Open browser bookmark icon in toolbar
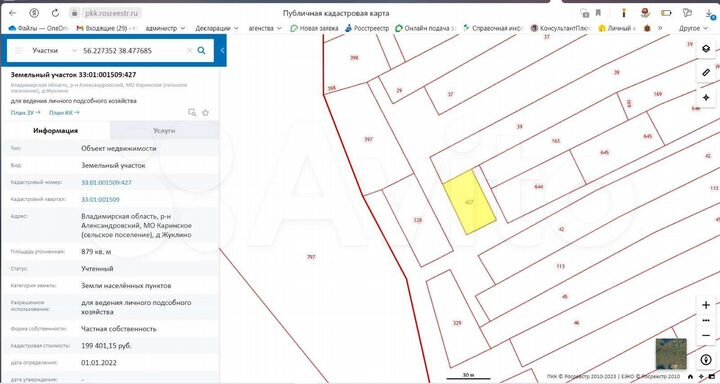Viewport: 720px width, 384px height. pyautogui.click(x=598, y=13)
